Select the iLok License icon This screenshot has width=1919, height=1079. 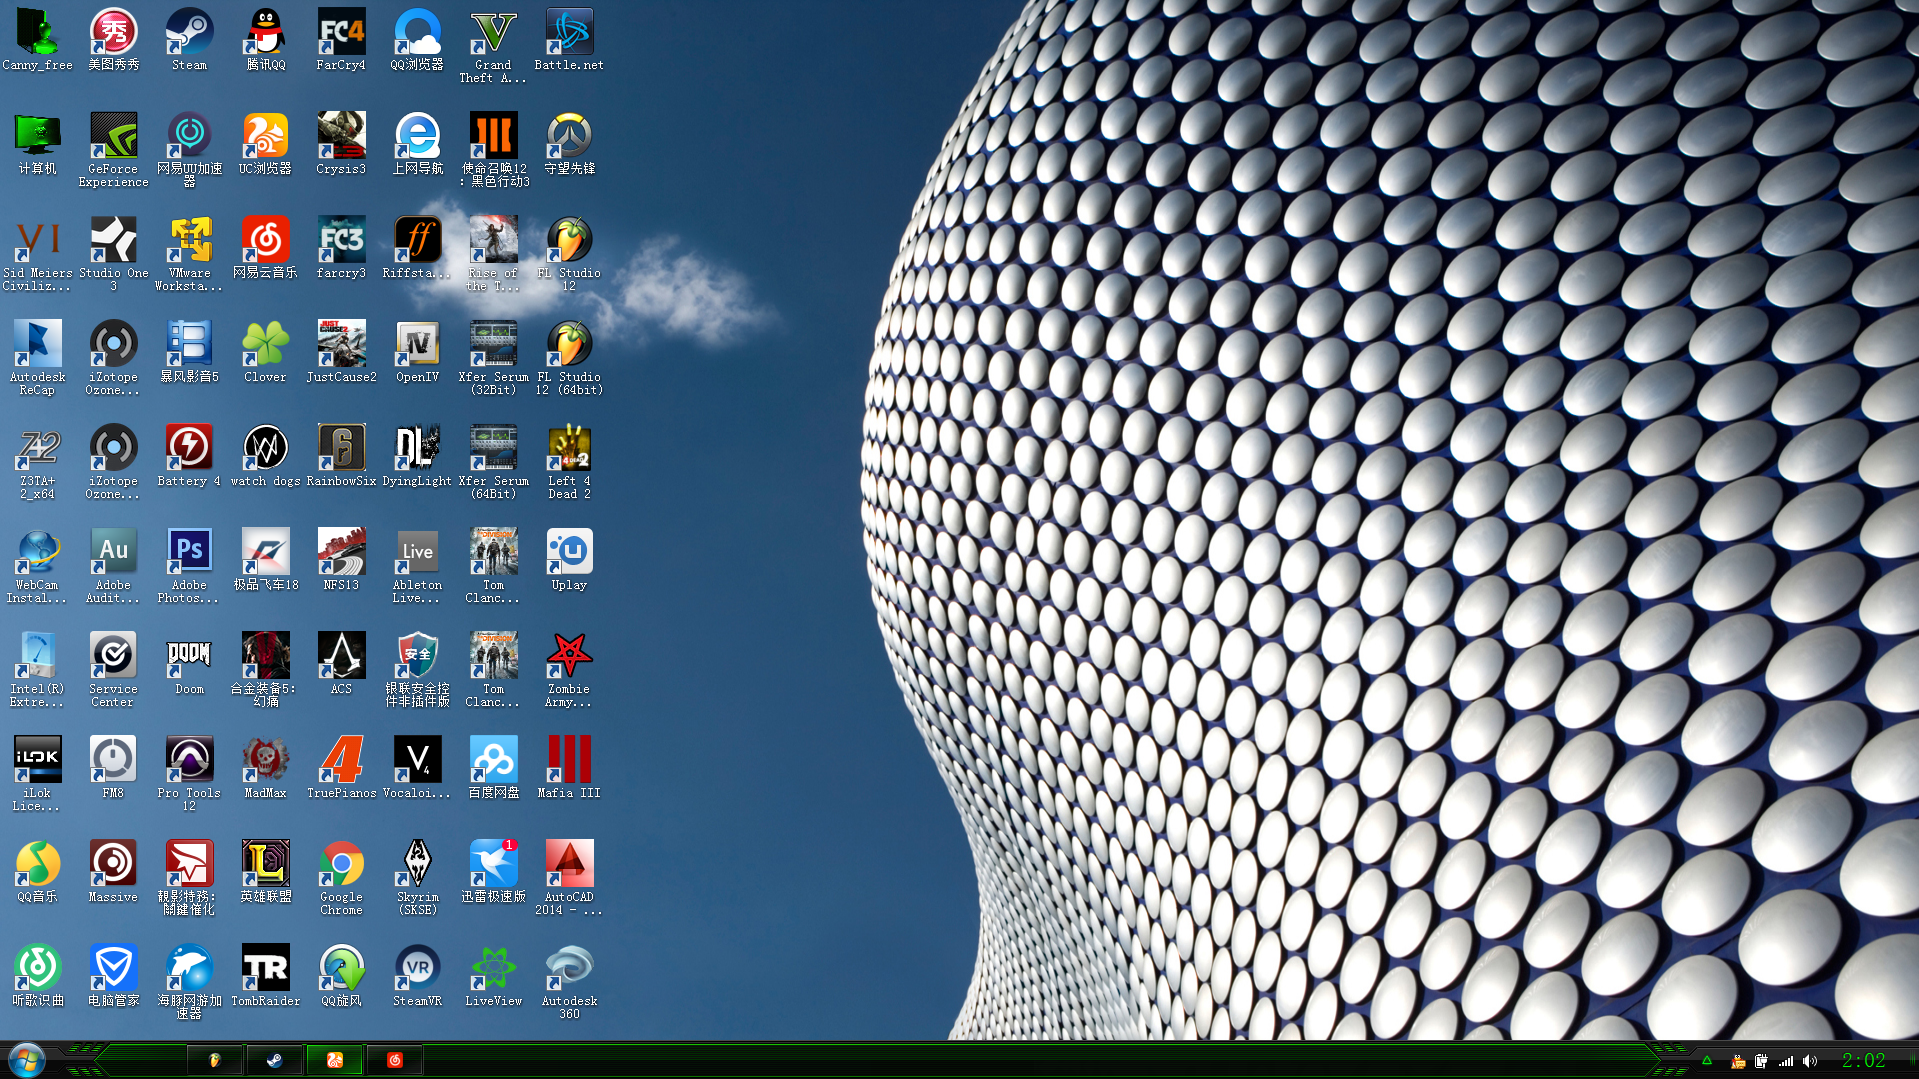click(x=37, y=774)
